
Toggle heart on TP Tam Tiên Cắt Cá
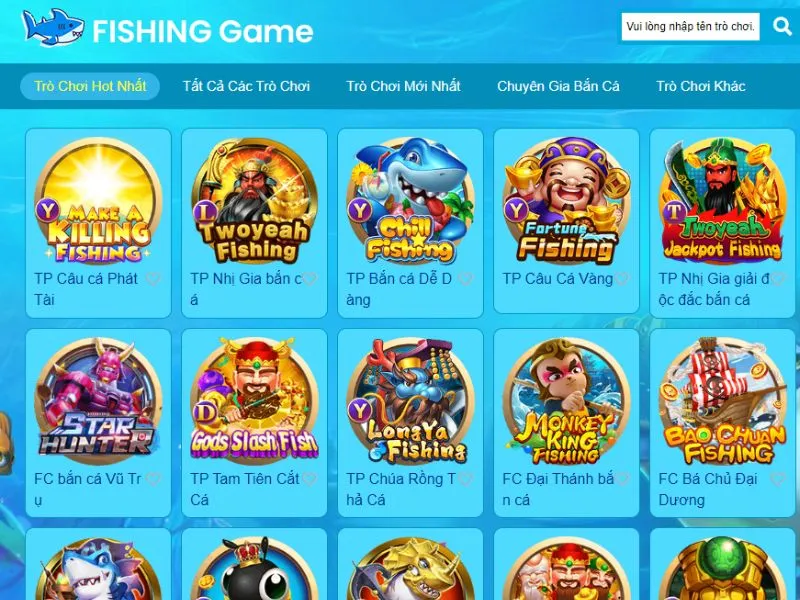pyautogui.click(x=309, y=479)
